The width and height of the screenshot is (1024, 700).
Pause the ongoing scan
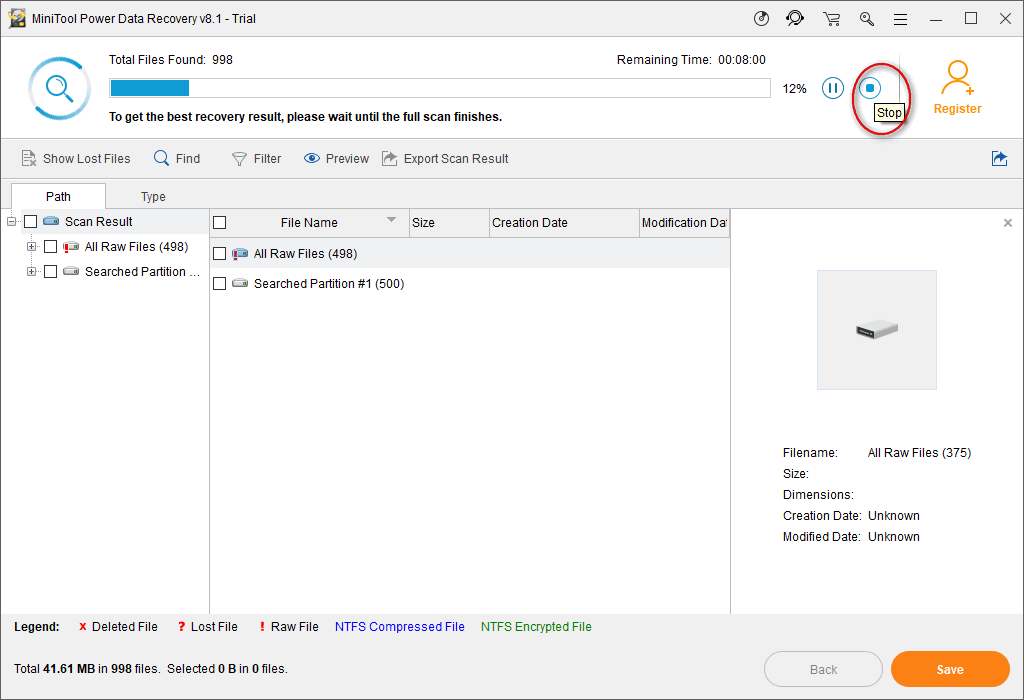point(832,88)
